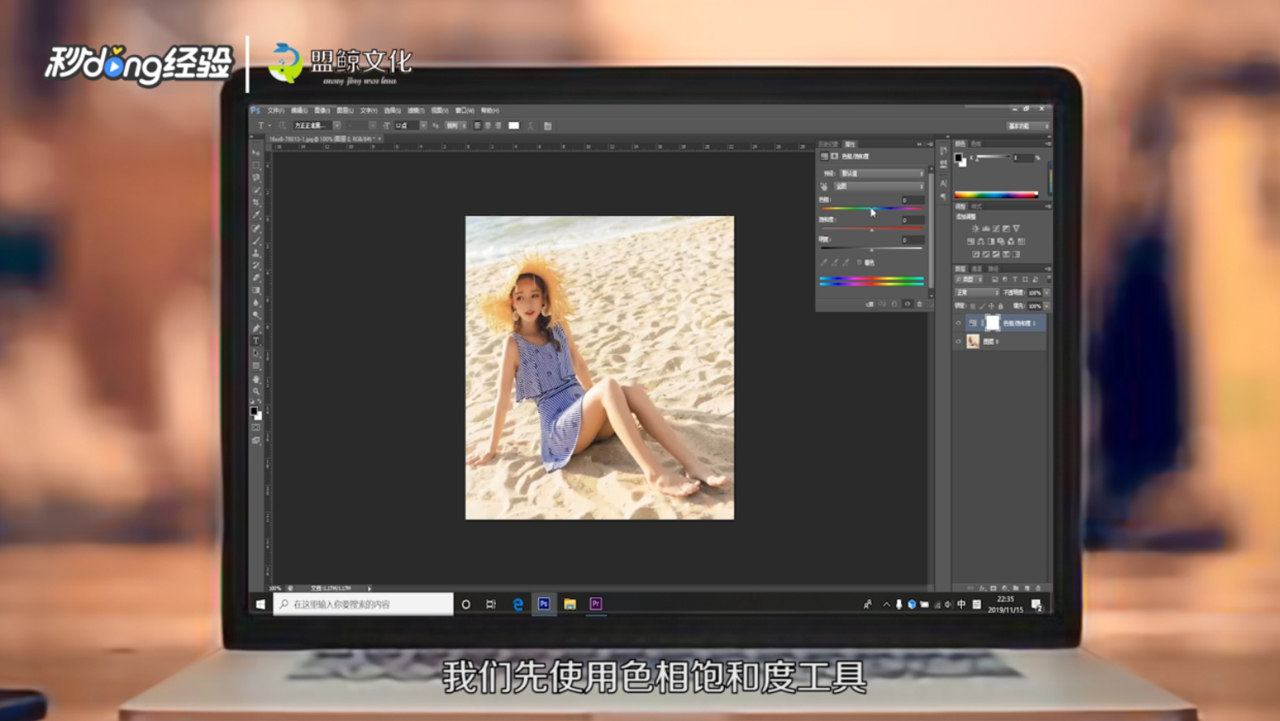Open character panel from type options bar
The image size is (1280, 721).
(x=548, y=126)
